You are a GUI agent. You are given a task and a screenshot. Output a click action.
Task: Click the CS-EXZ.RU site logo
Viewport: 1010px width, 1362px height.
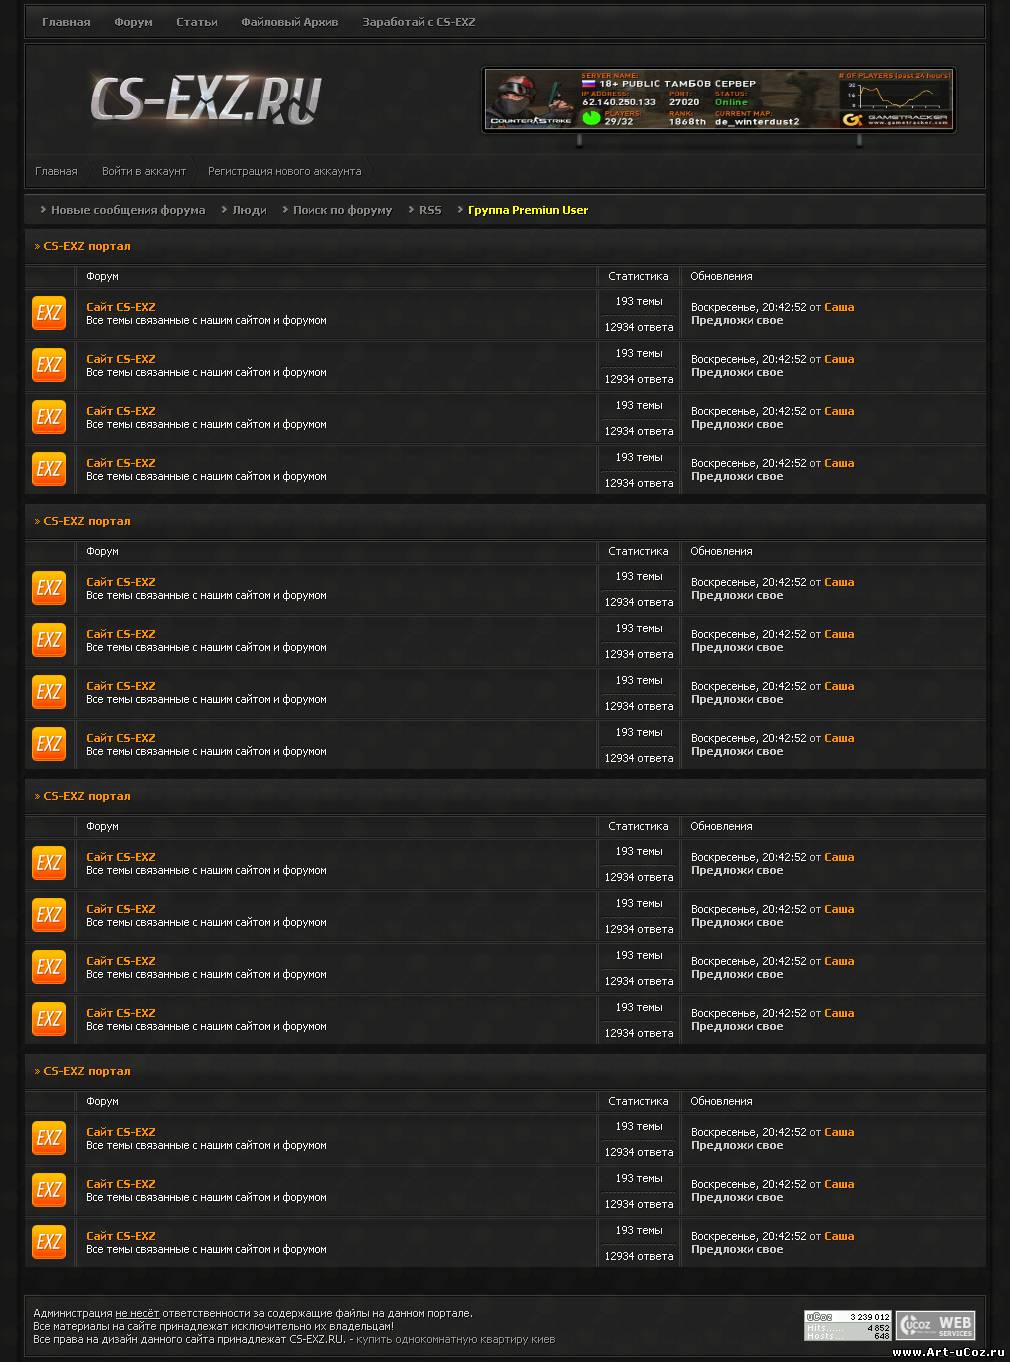[206, 100]
